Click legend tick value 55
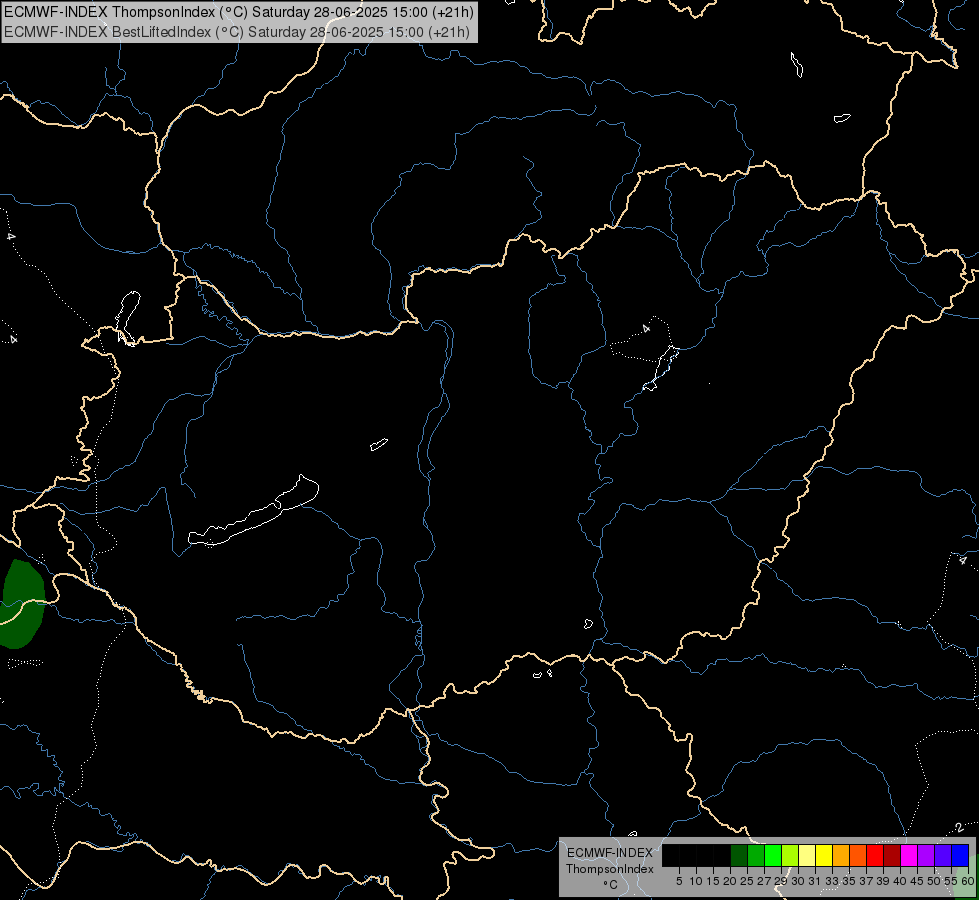979x900 pixels. (950, 881)
